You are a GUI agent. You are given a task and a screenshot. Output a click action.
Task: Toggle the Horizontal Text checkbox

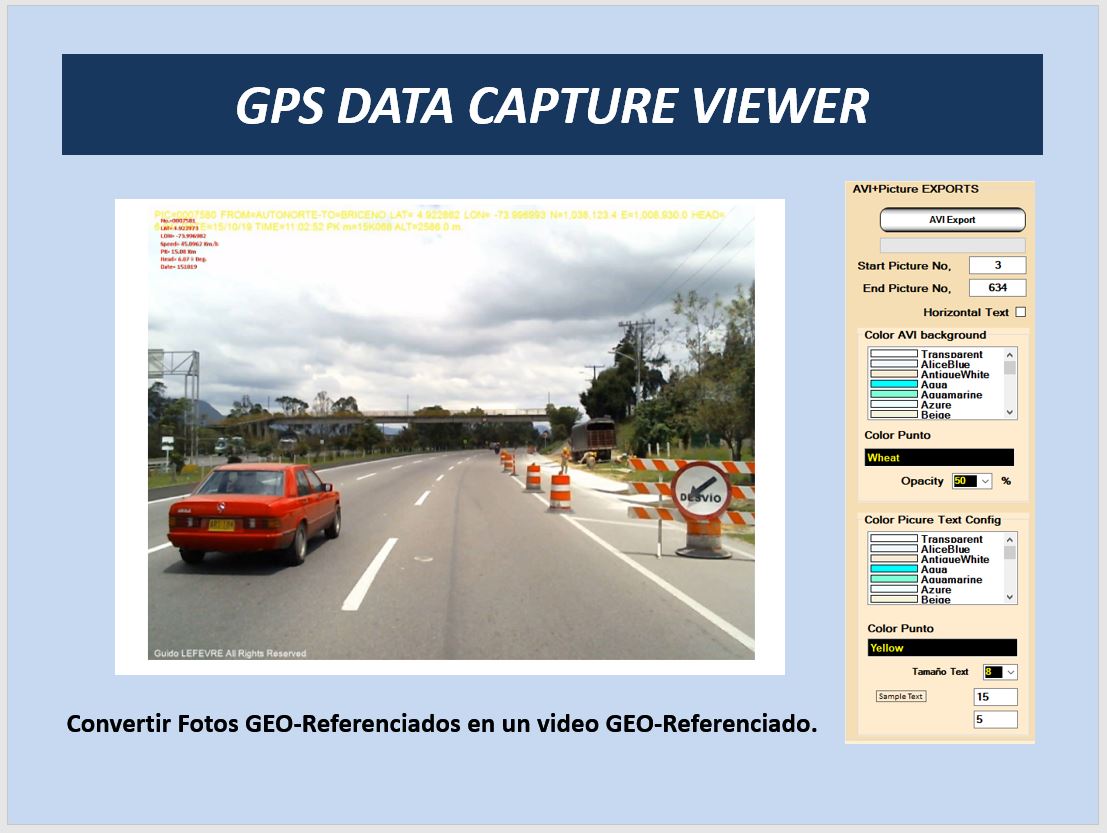click(1020, 312)
